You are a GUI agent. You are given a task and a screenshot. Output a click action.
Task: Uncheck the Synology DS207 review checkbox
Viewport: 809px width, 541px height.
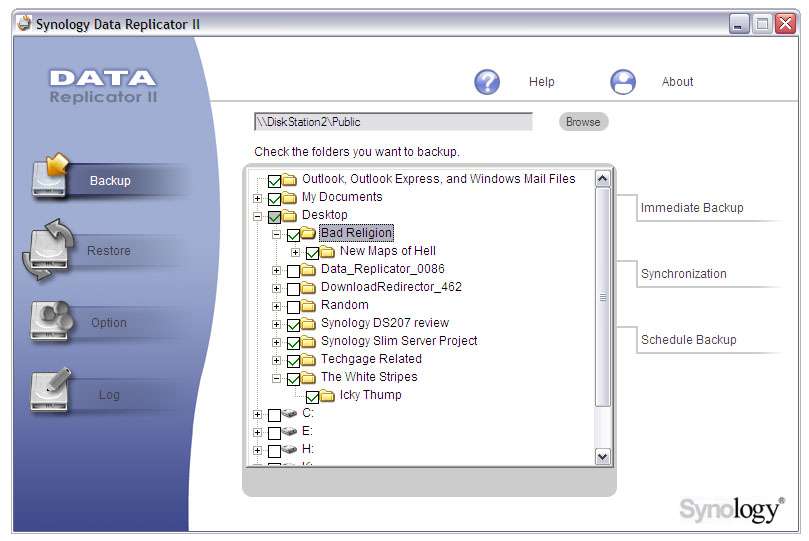pyautogui.click(x=293, y=325)
